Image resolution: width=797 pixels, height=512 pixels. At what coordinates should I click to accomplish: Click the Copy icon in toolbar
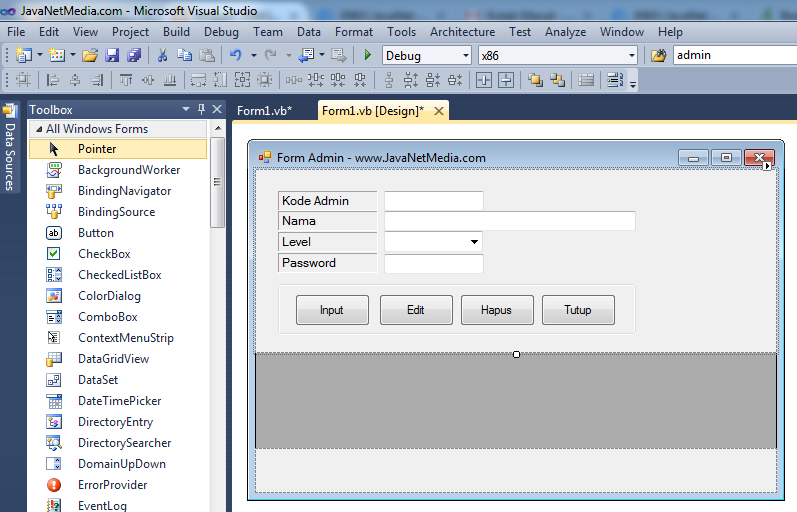click(185, 55)
